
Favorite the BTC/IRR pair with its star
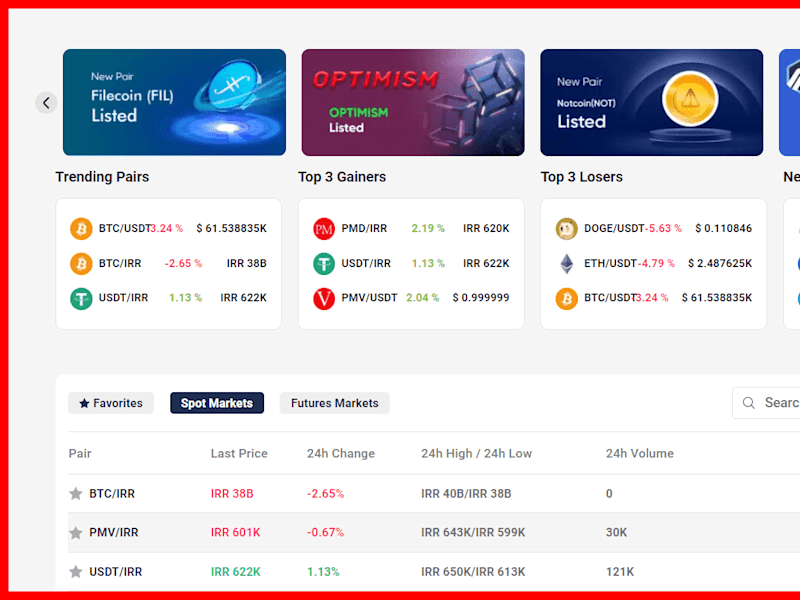pyautogui.click(x=76, y=493)
